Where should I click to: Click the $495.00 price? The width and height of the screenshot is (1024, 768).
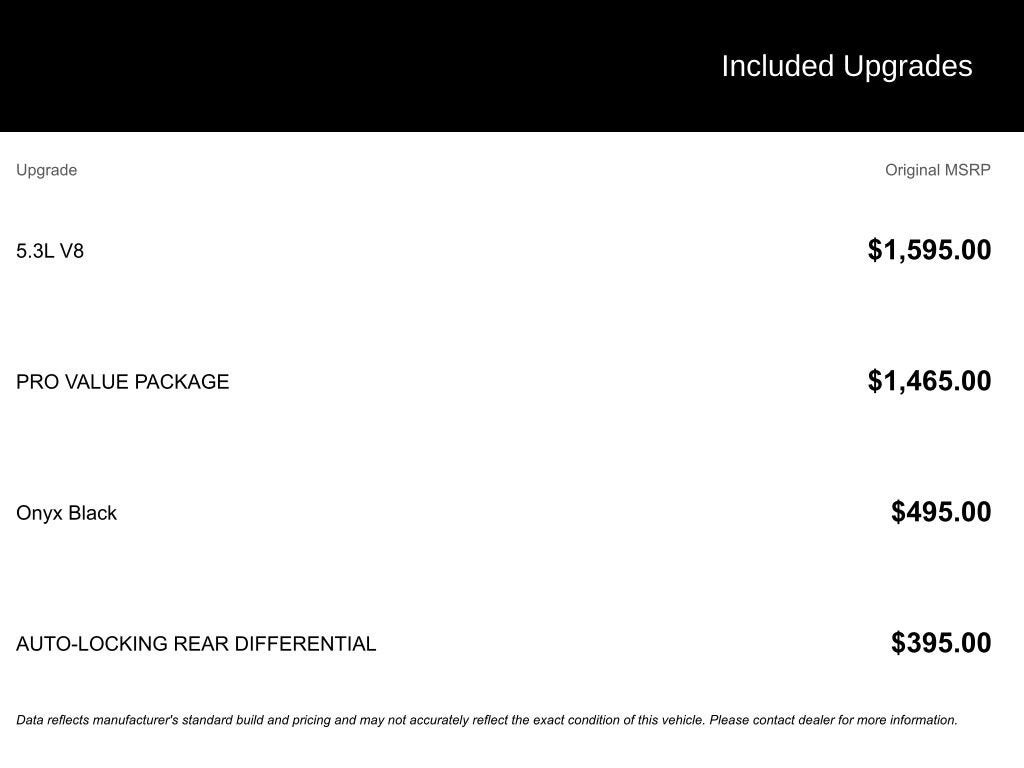[x=940, y=512]
